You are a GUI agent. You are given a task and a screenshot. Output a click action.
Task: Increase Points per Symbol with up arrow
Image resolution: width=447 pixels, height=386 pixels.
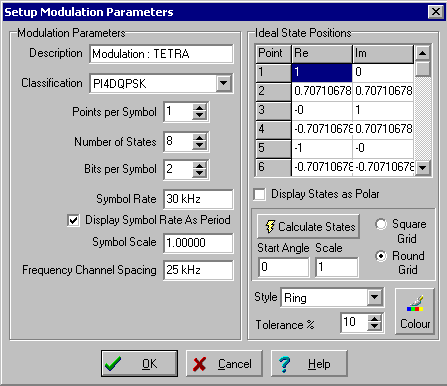199,108
